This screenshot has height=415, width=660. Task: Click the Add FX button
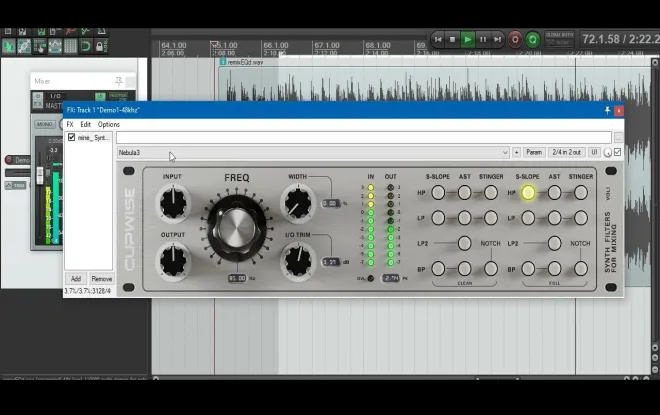click(76, 279)
